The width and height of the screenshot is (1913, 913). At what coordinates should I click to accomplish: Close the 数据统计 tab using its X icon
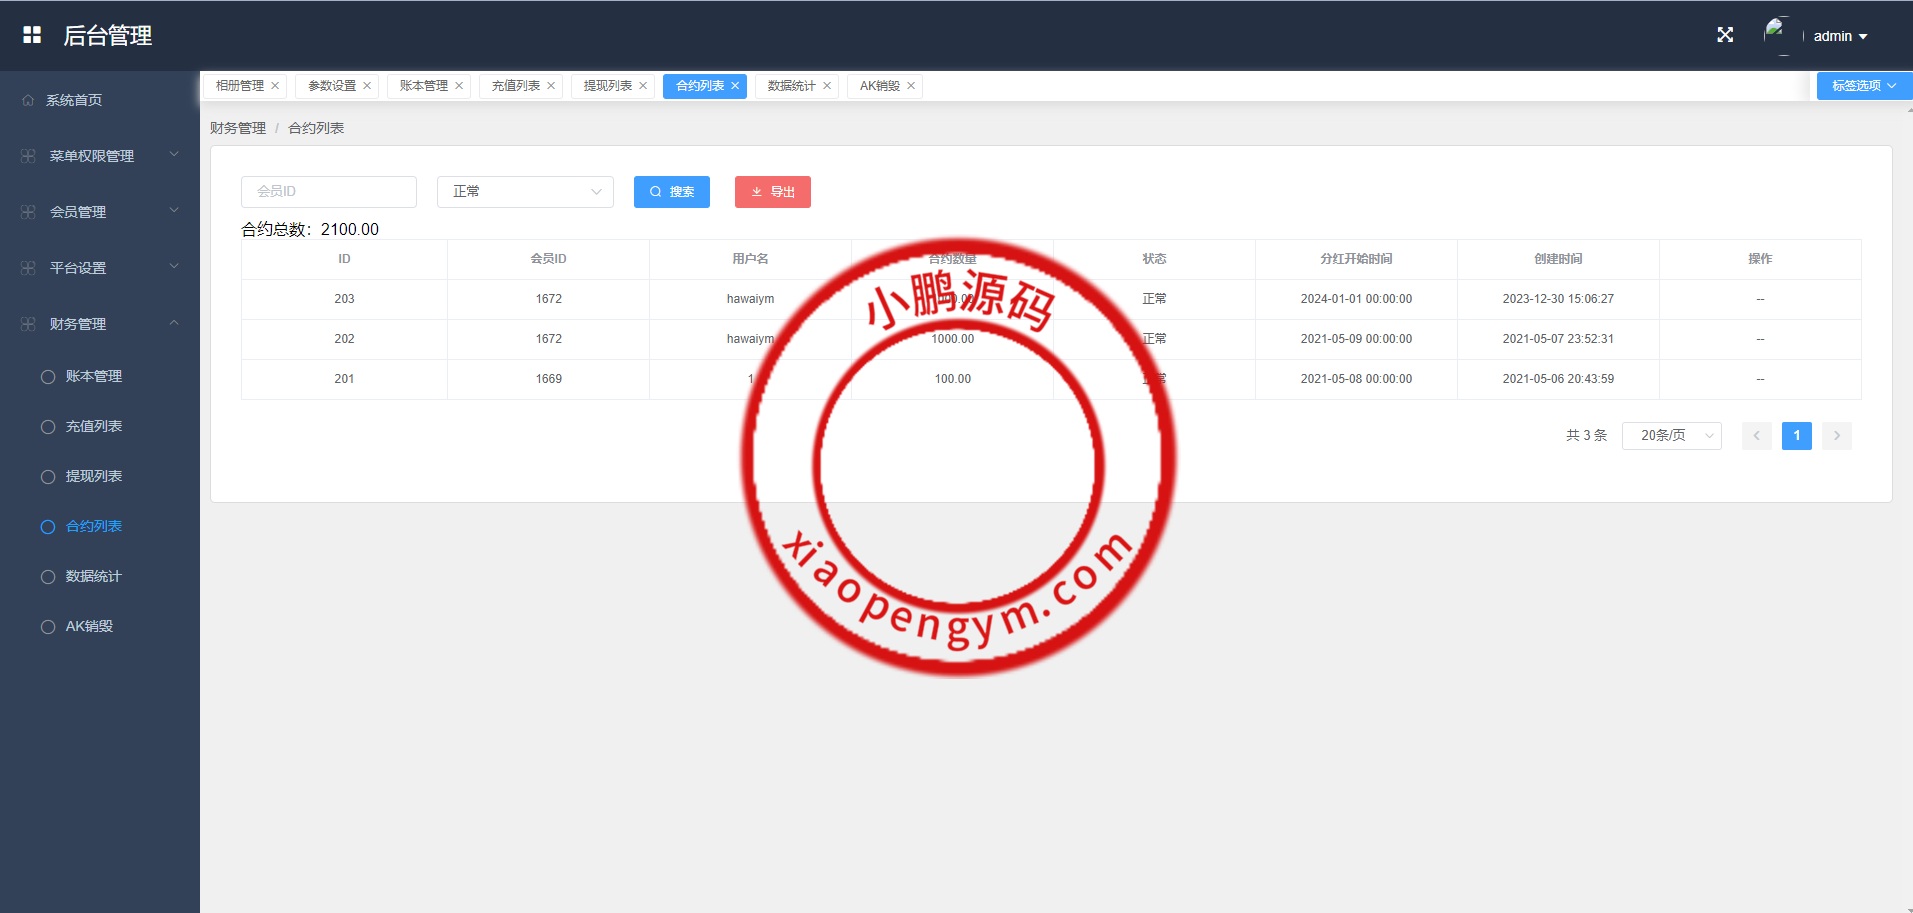[x=827, y=86]
